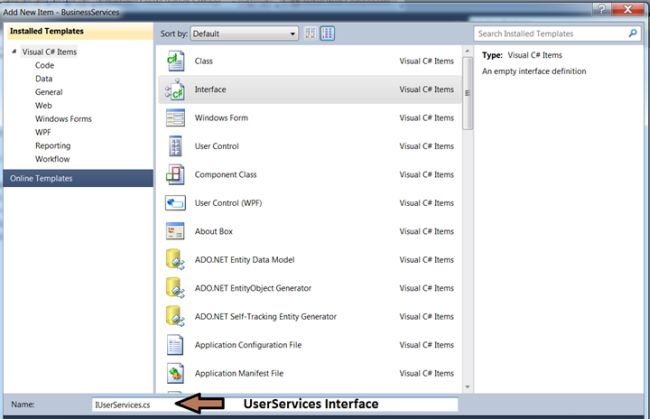Image resolution: width=650 pixels, height=419 pixels.
Task: Open the dialog help question mark
Action: point(601,9)
